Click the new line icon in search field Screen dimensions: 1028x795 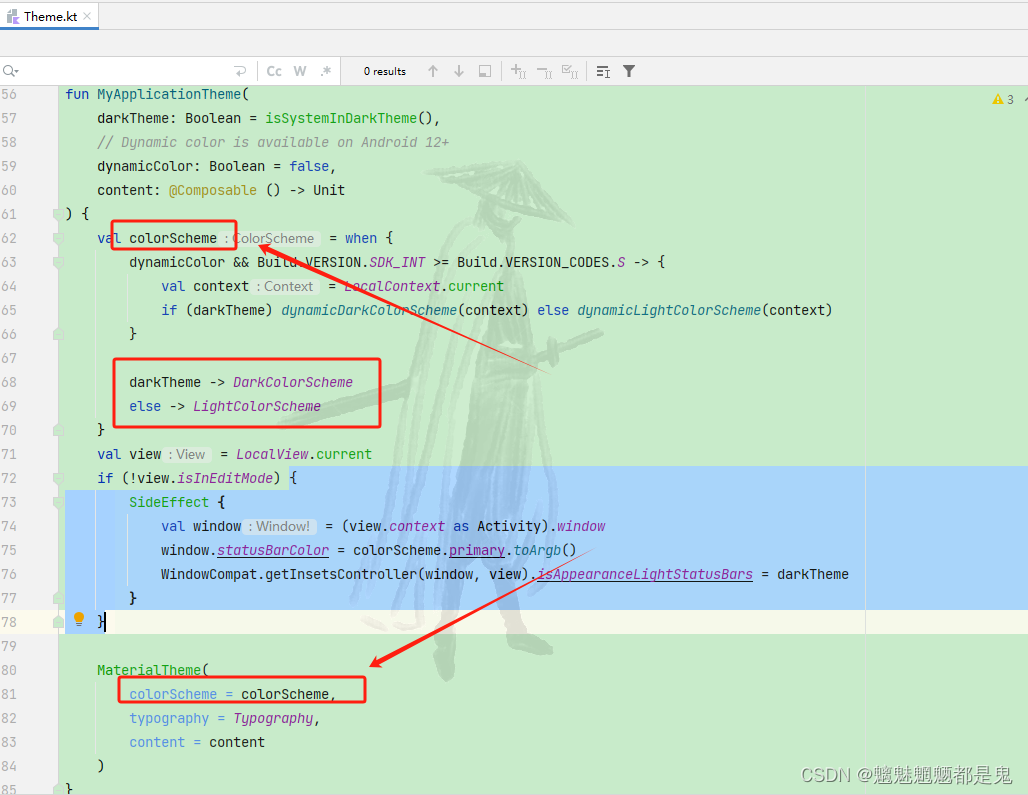click(240, 71)
